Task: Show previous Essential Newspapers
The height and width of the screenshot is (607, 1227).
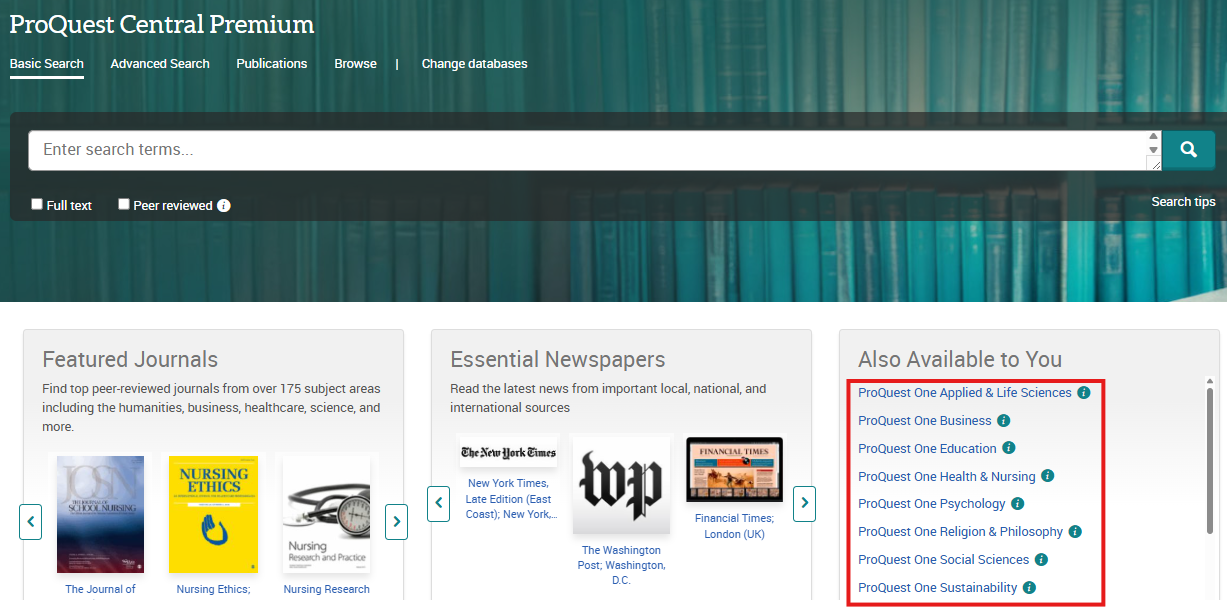Action: (x=438, y=503)
